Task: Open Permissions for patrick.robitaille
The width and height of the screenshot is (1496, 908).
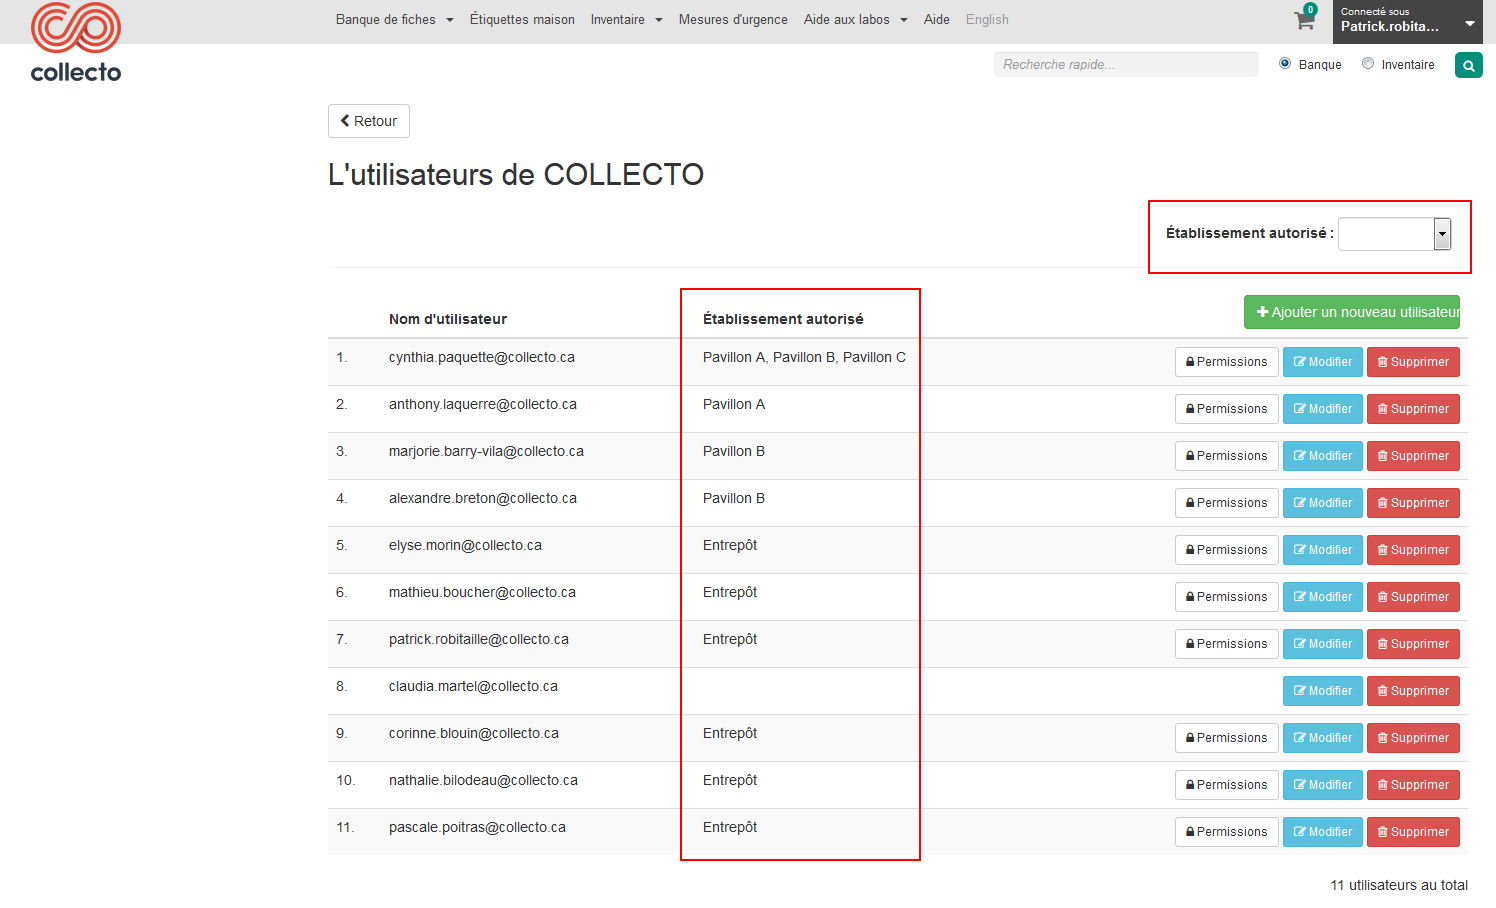Action: [x=1227, y=644]
